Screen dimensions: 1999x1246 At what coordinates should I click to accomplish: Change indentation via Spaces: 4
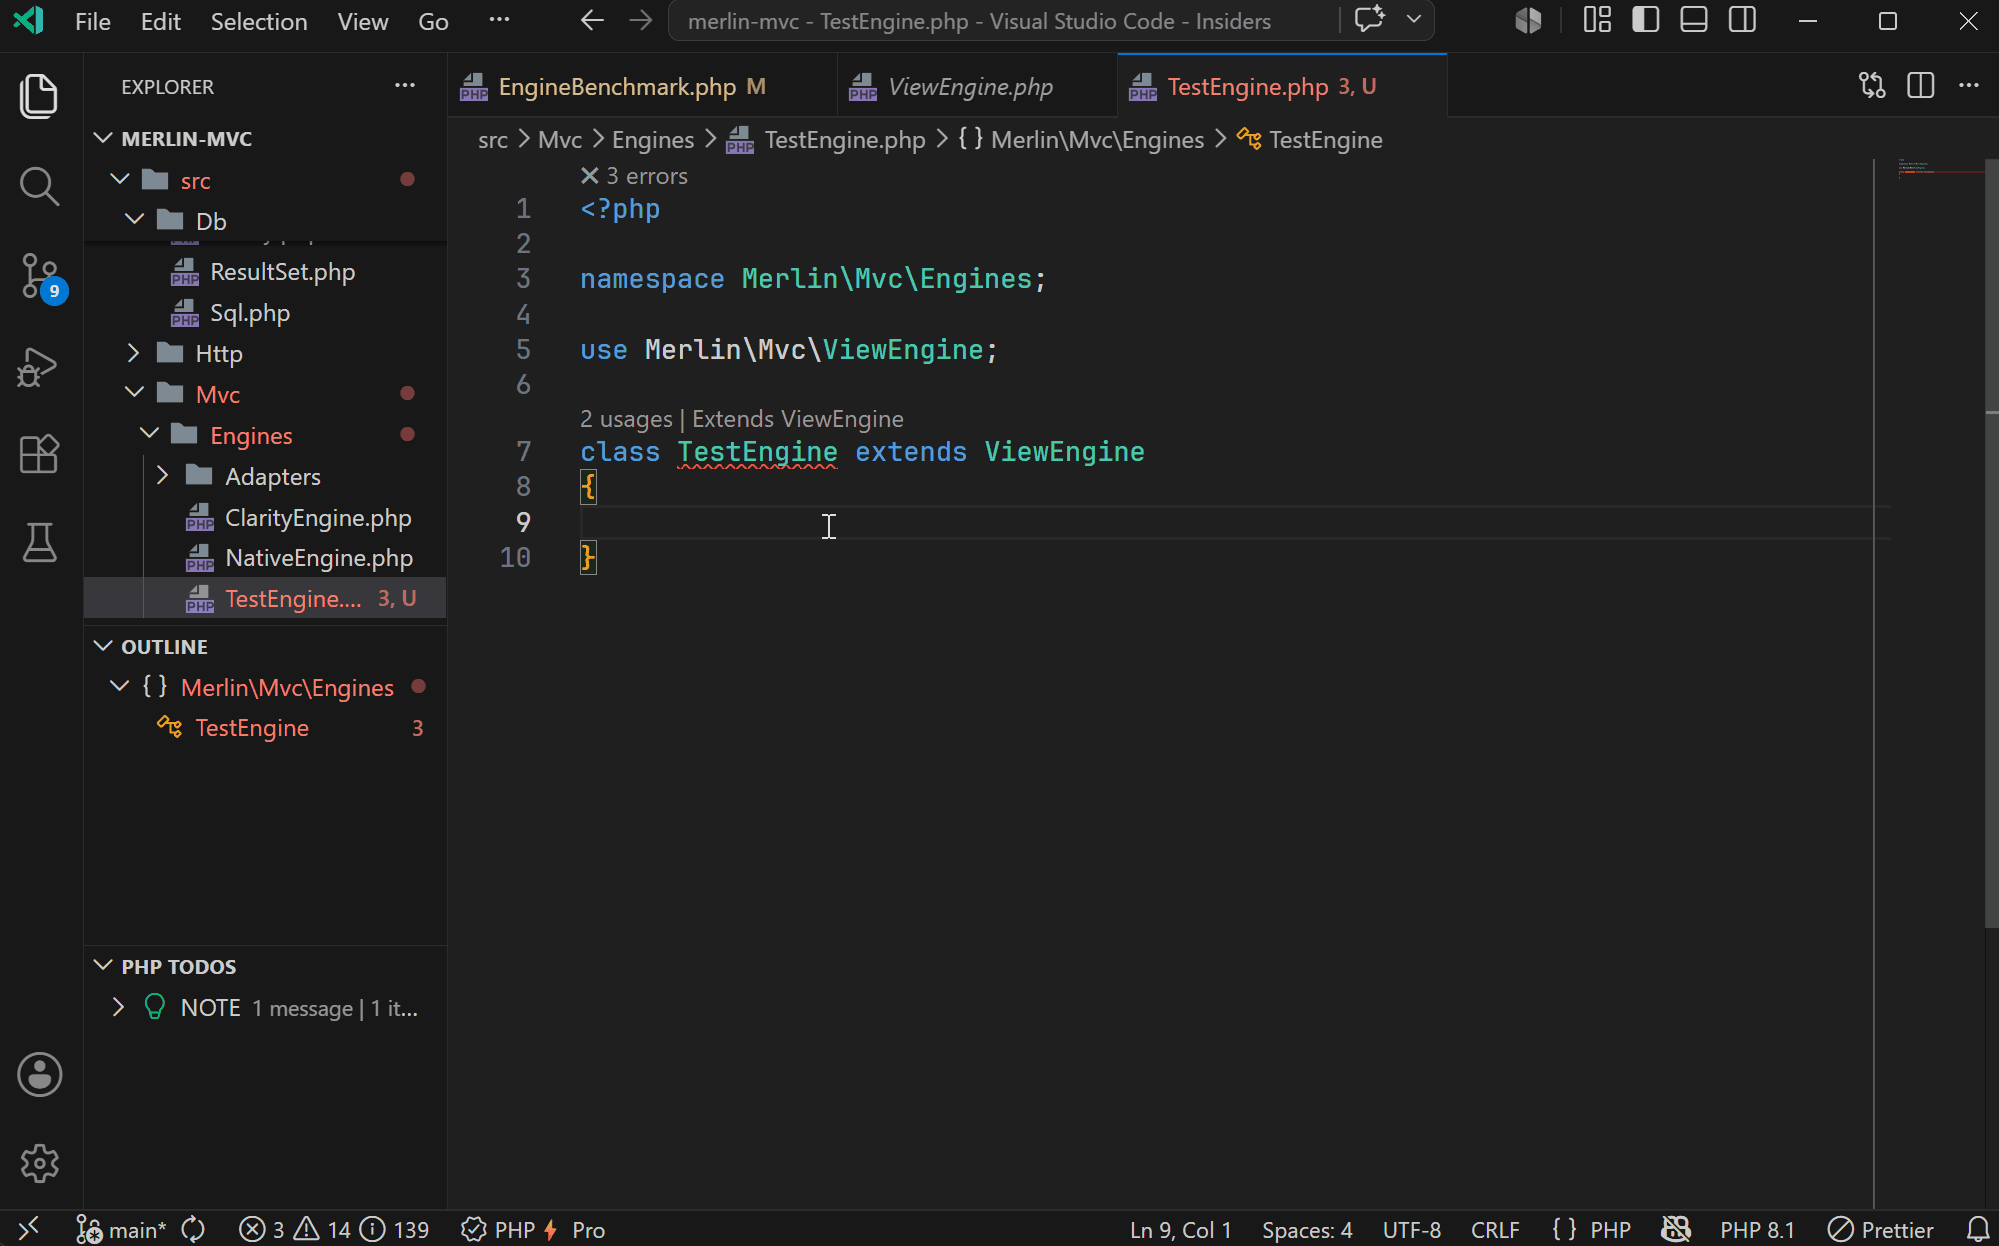click(1307, 1229)
